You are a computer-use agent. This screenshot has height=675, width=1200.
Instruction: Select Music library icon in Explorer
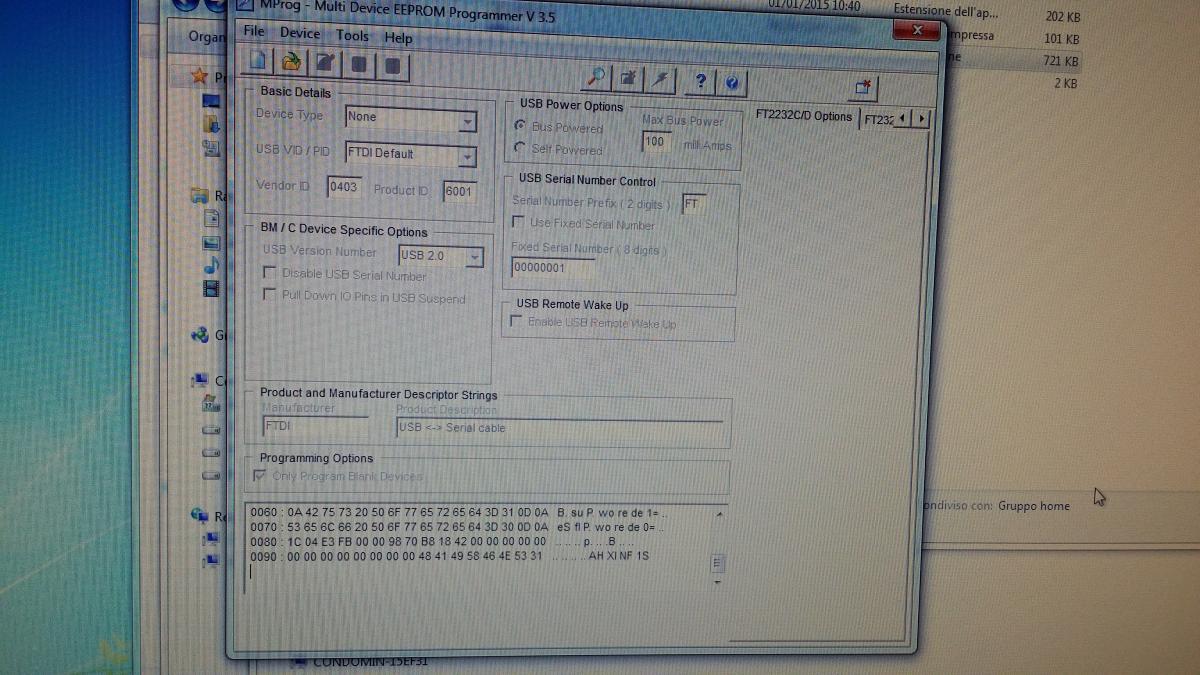211,266
